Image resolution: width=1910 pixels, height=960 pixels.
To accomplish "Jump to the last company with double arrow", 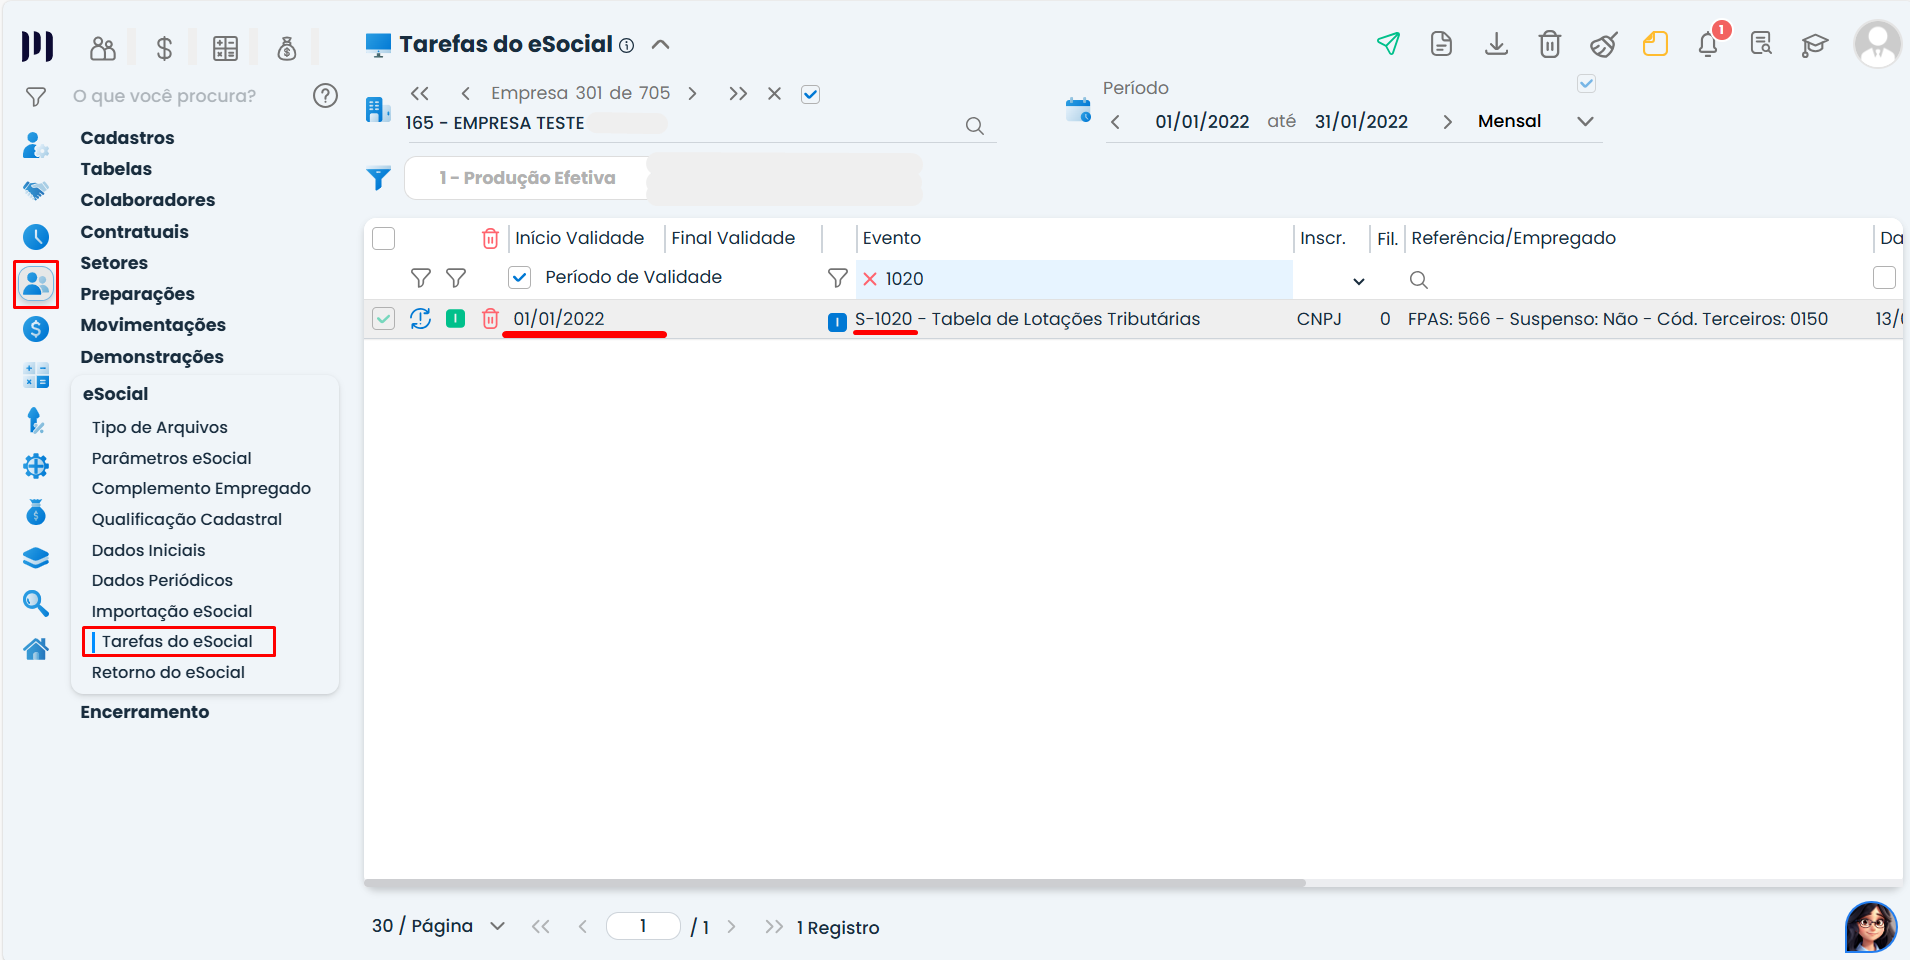I will tap(738, 94).
